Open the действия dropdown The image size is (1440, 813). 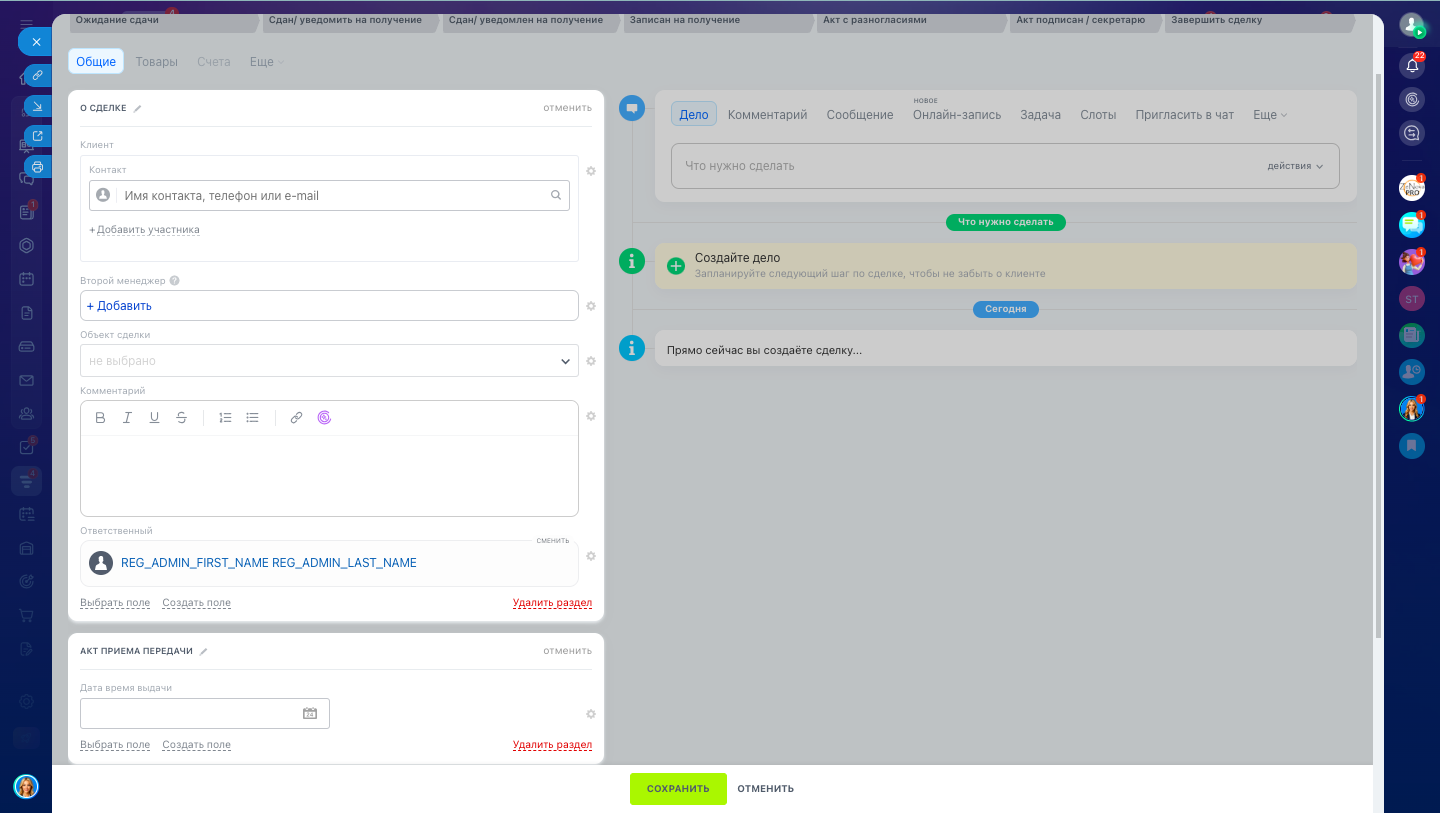coord(1295,166)
